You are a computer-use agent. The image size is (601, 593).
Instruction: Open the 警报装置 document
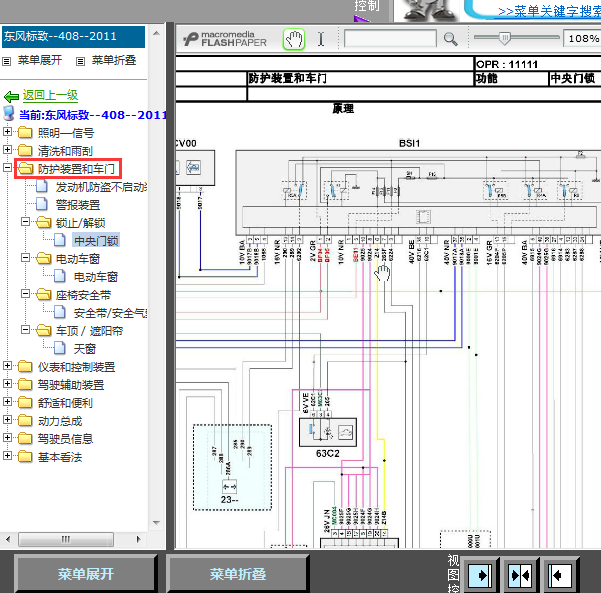(x=78, y=205)
